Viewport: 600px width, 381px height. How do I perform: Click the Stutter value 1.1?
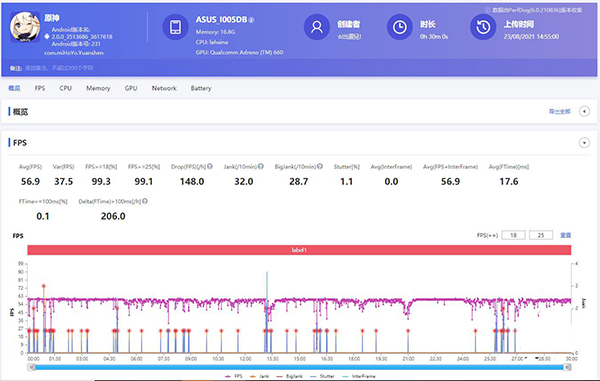pos(346,181)
